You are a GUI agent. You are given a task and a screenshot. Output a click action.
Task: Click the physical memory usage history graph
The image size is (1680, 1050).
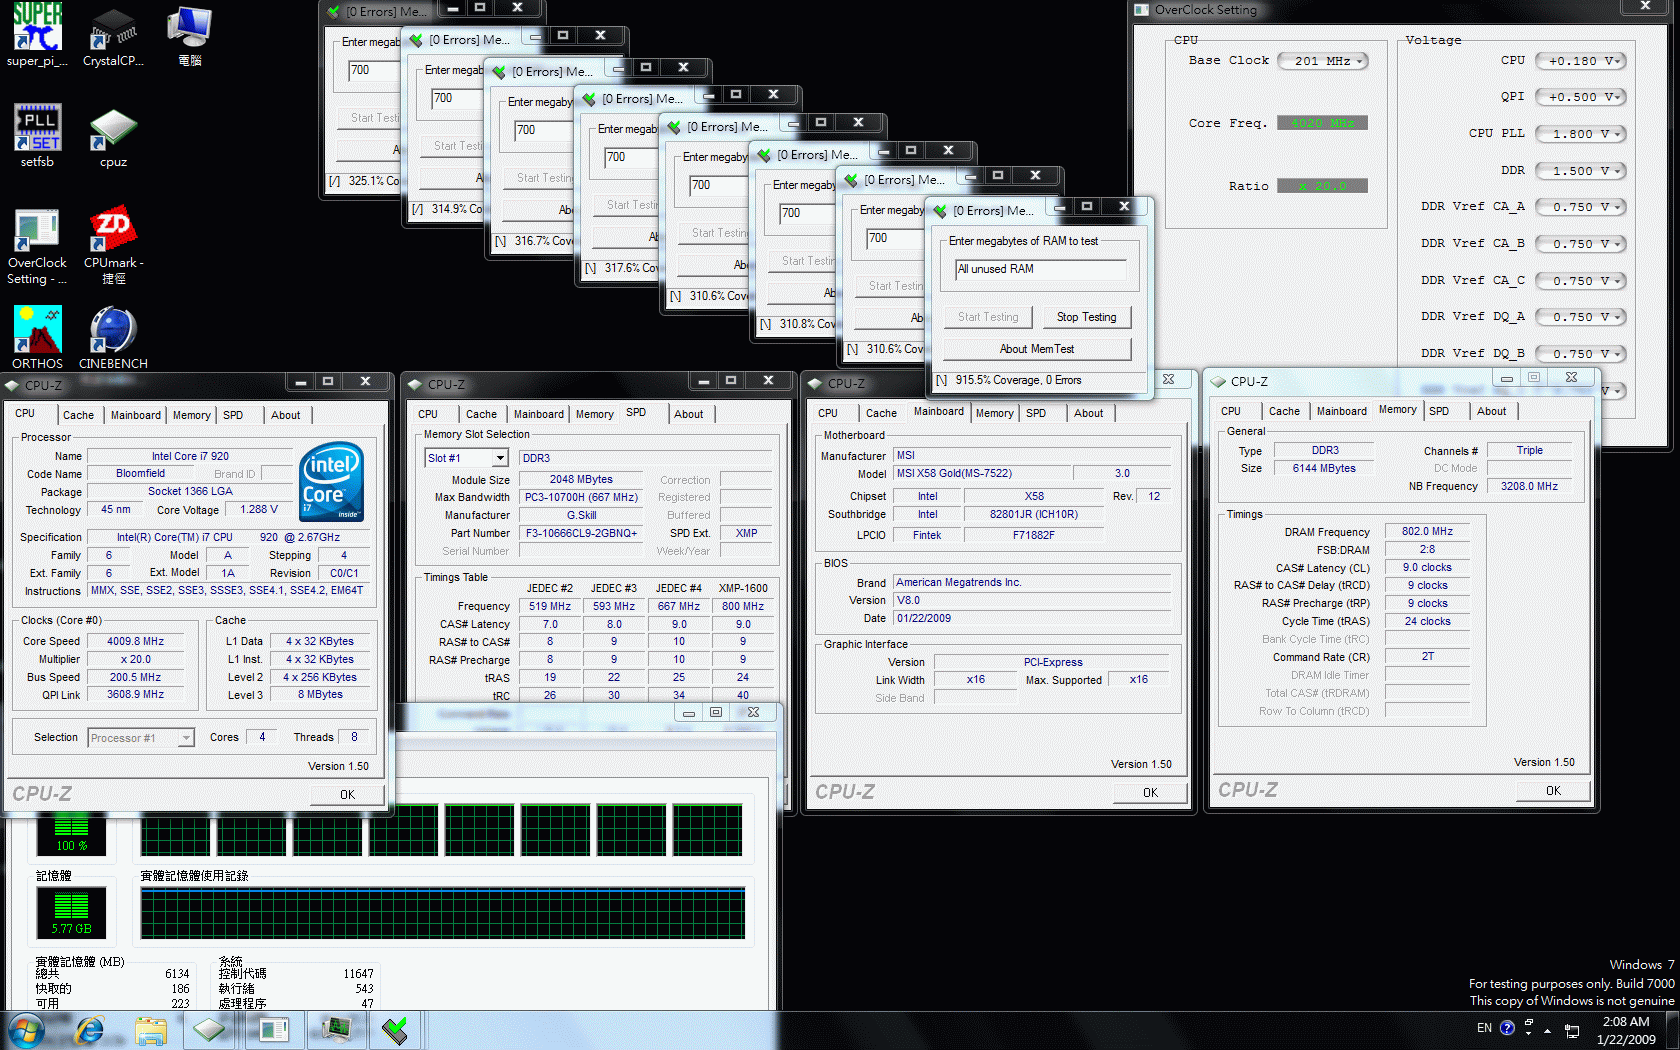click(x=443, y=913)
